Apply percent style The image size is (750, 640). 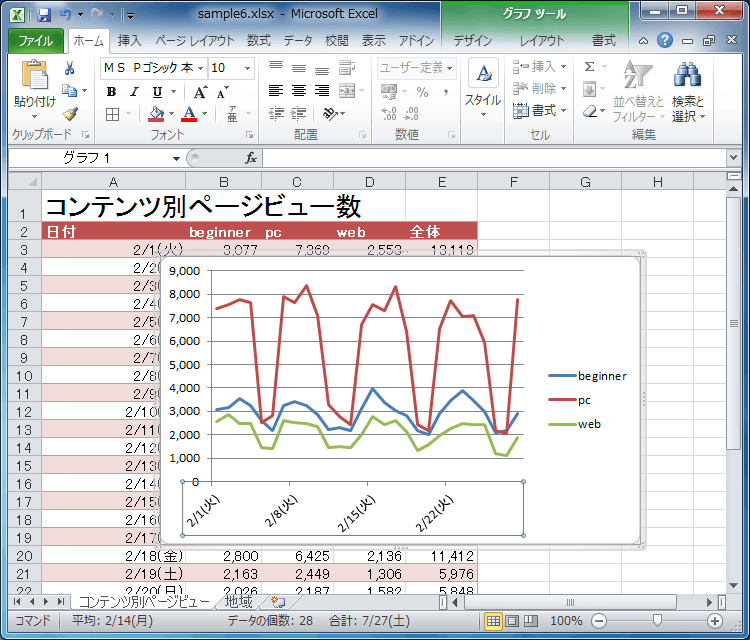pos(422,91)
